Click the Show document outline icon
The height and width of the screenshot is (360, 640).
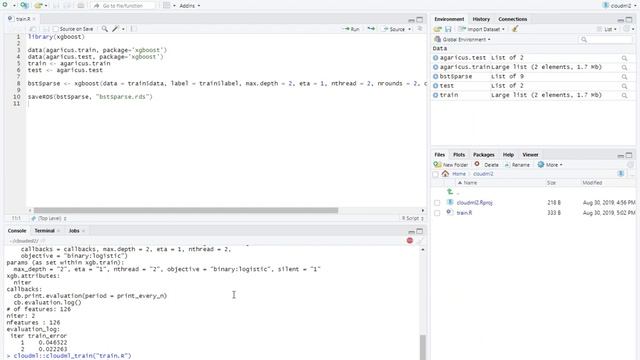420,29
